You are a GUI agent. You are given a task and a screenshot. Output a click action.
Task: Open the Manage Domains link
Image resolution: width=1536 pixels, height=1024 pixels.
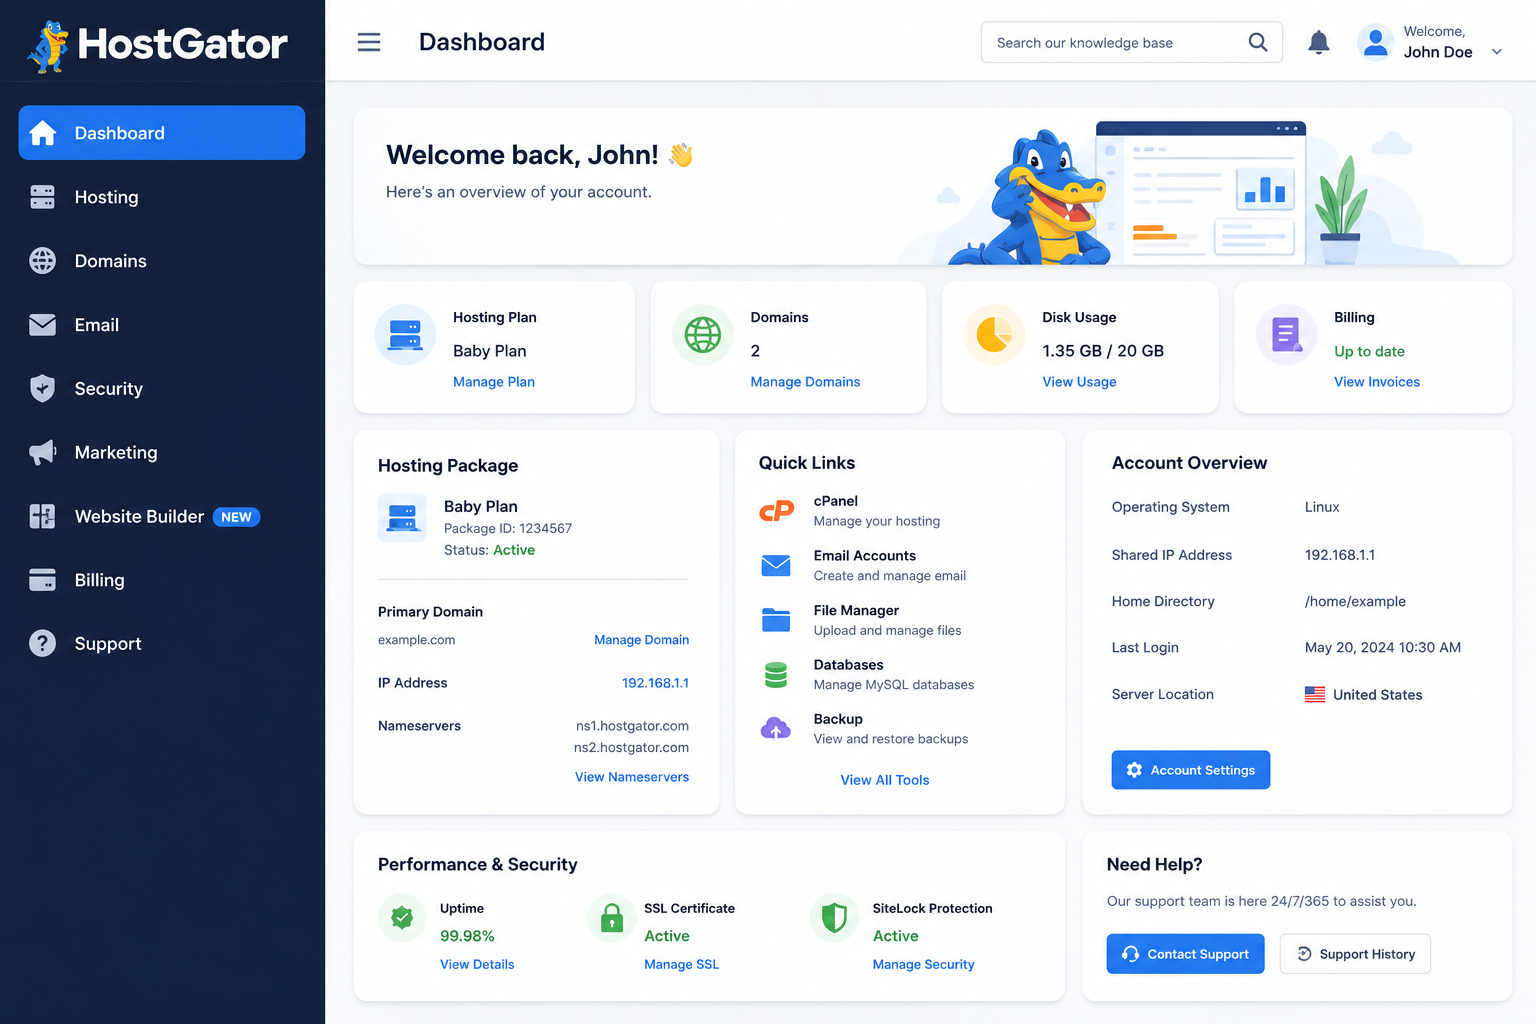805,382
